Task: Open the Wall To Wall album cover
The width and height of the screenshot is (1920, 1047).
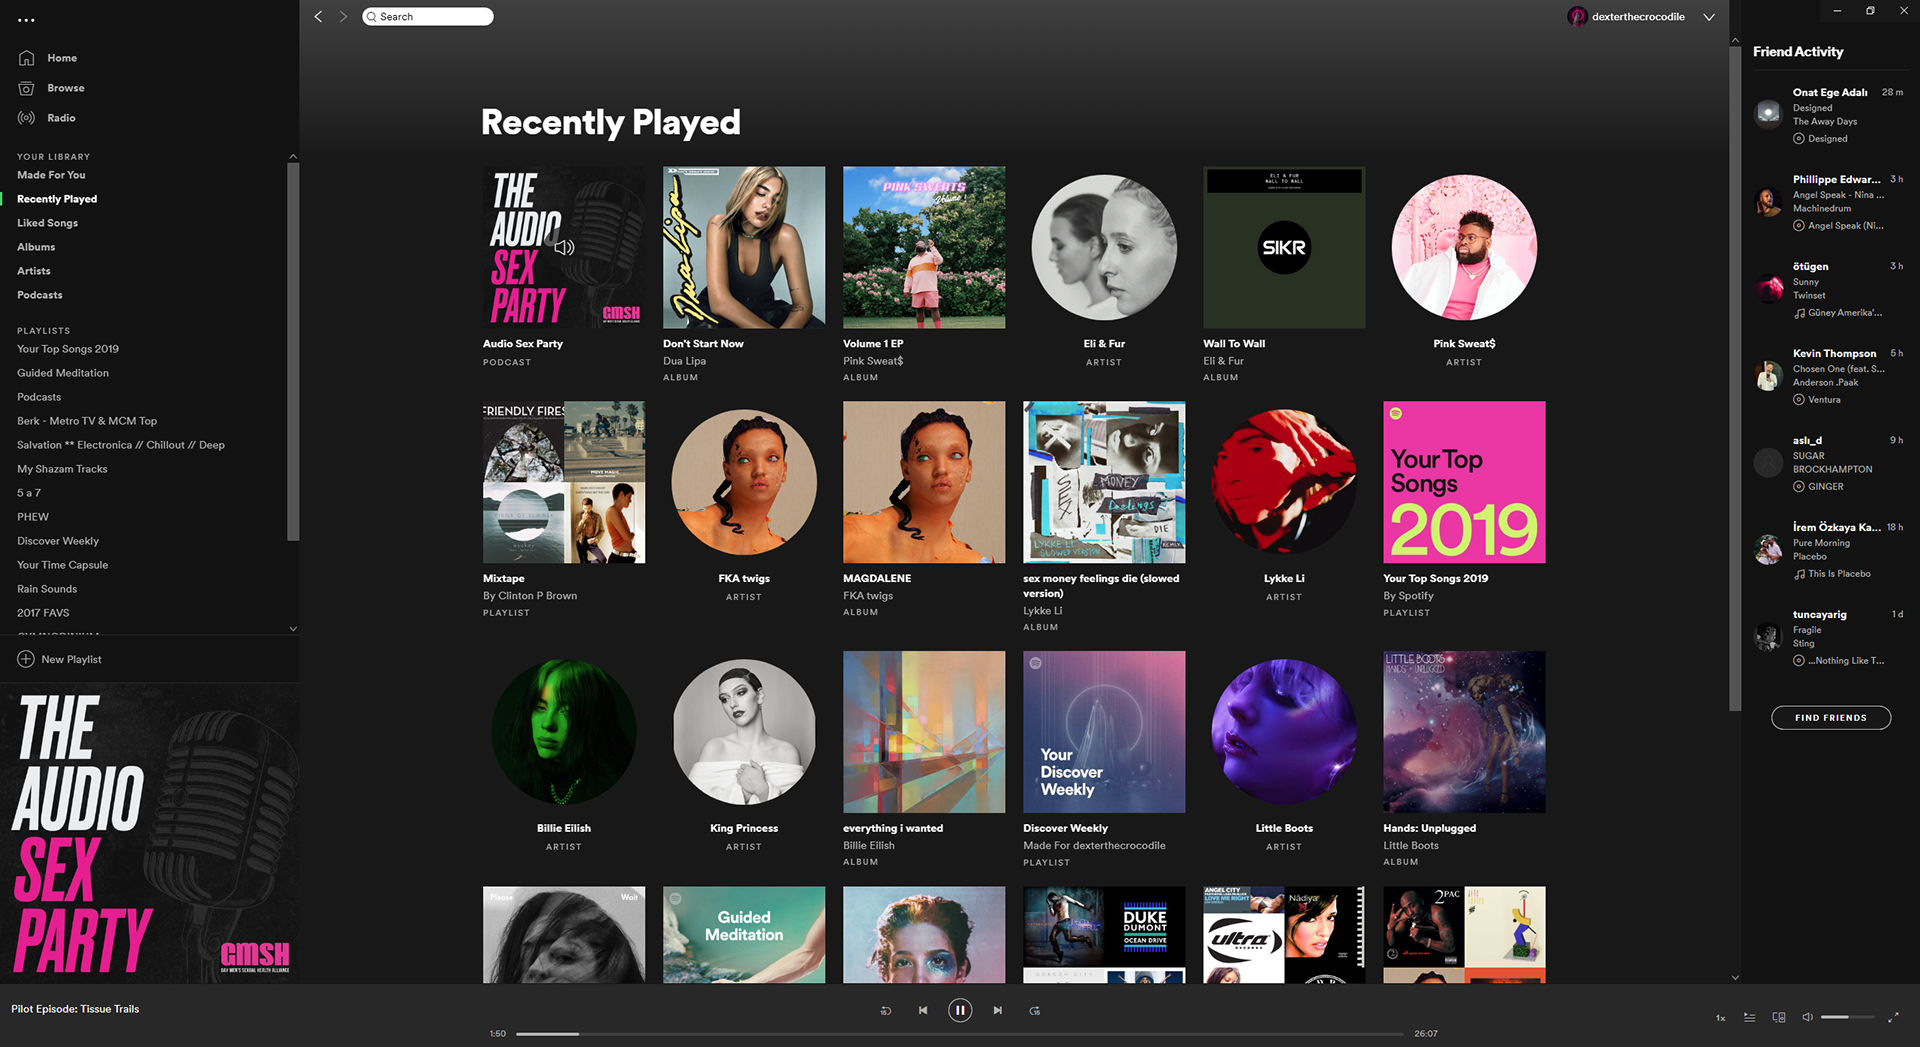Action: point(1284,247)
